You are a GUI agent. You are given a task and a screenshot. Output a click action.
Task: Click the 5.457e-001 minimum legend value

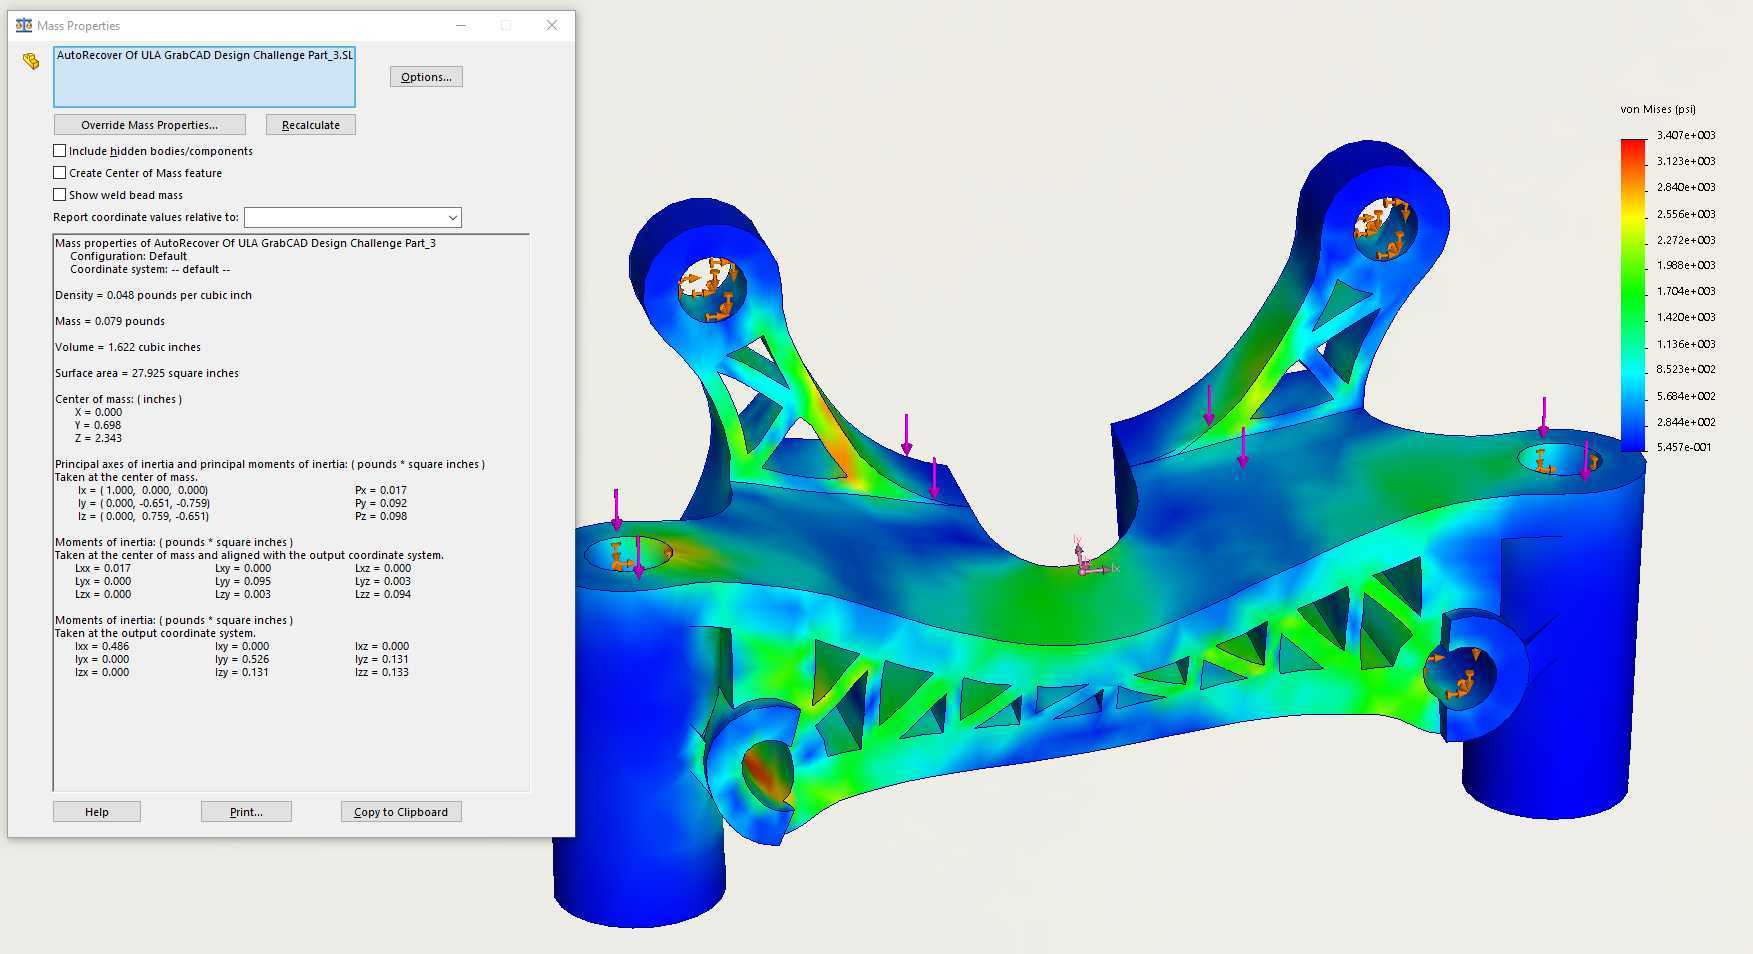(x=1684, y=447)
